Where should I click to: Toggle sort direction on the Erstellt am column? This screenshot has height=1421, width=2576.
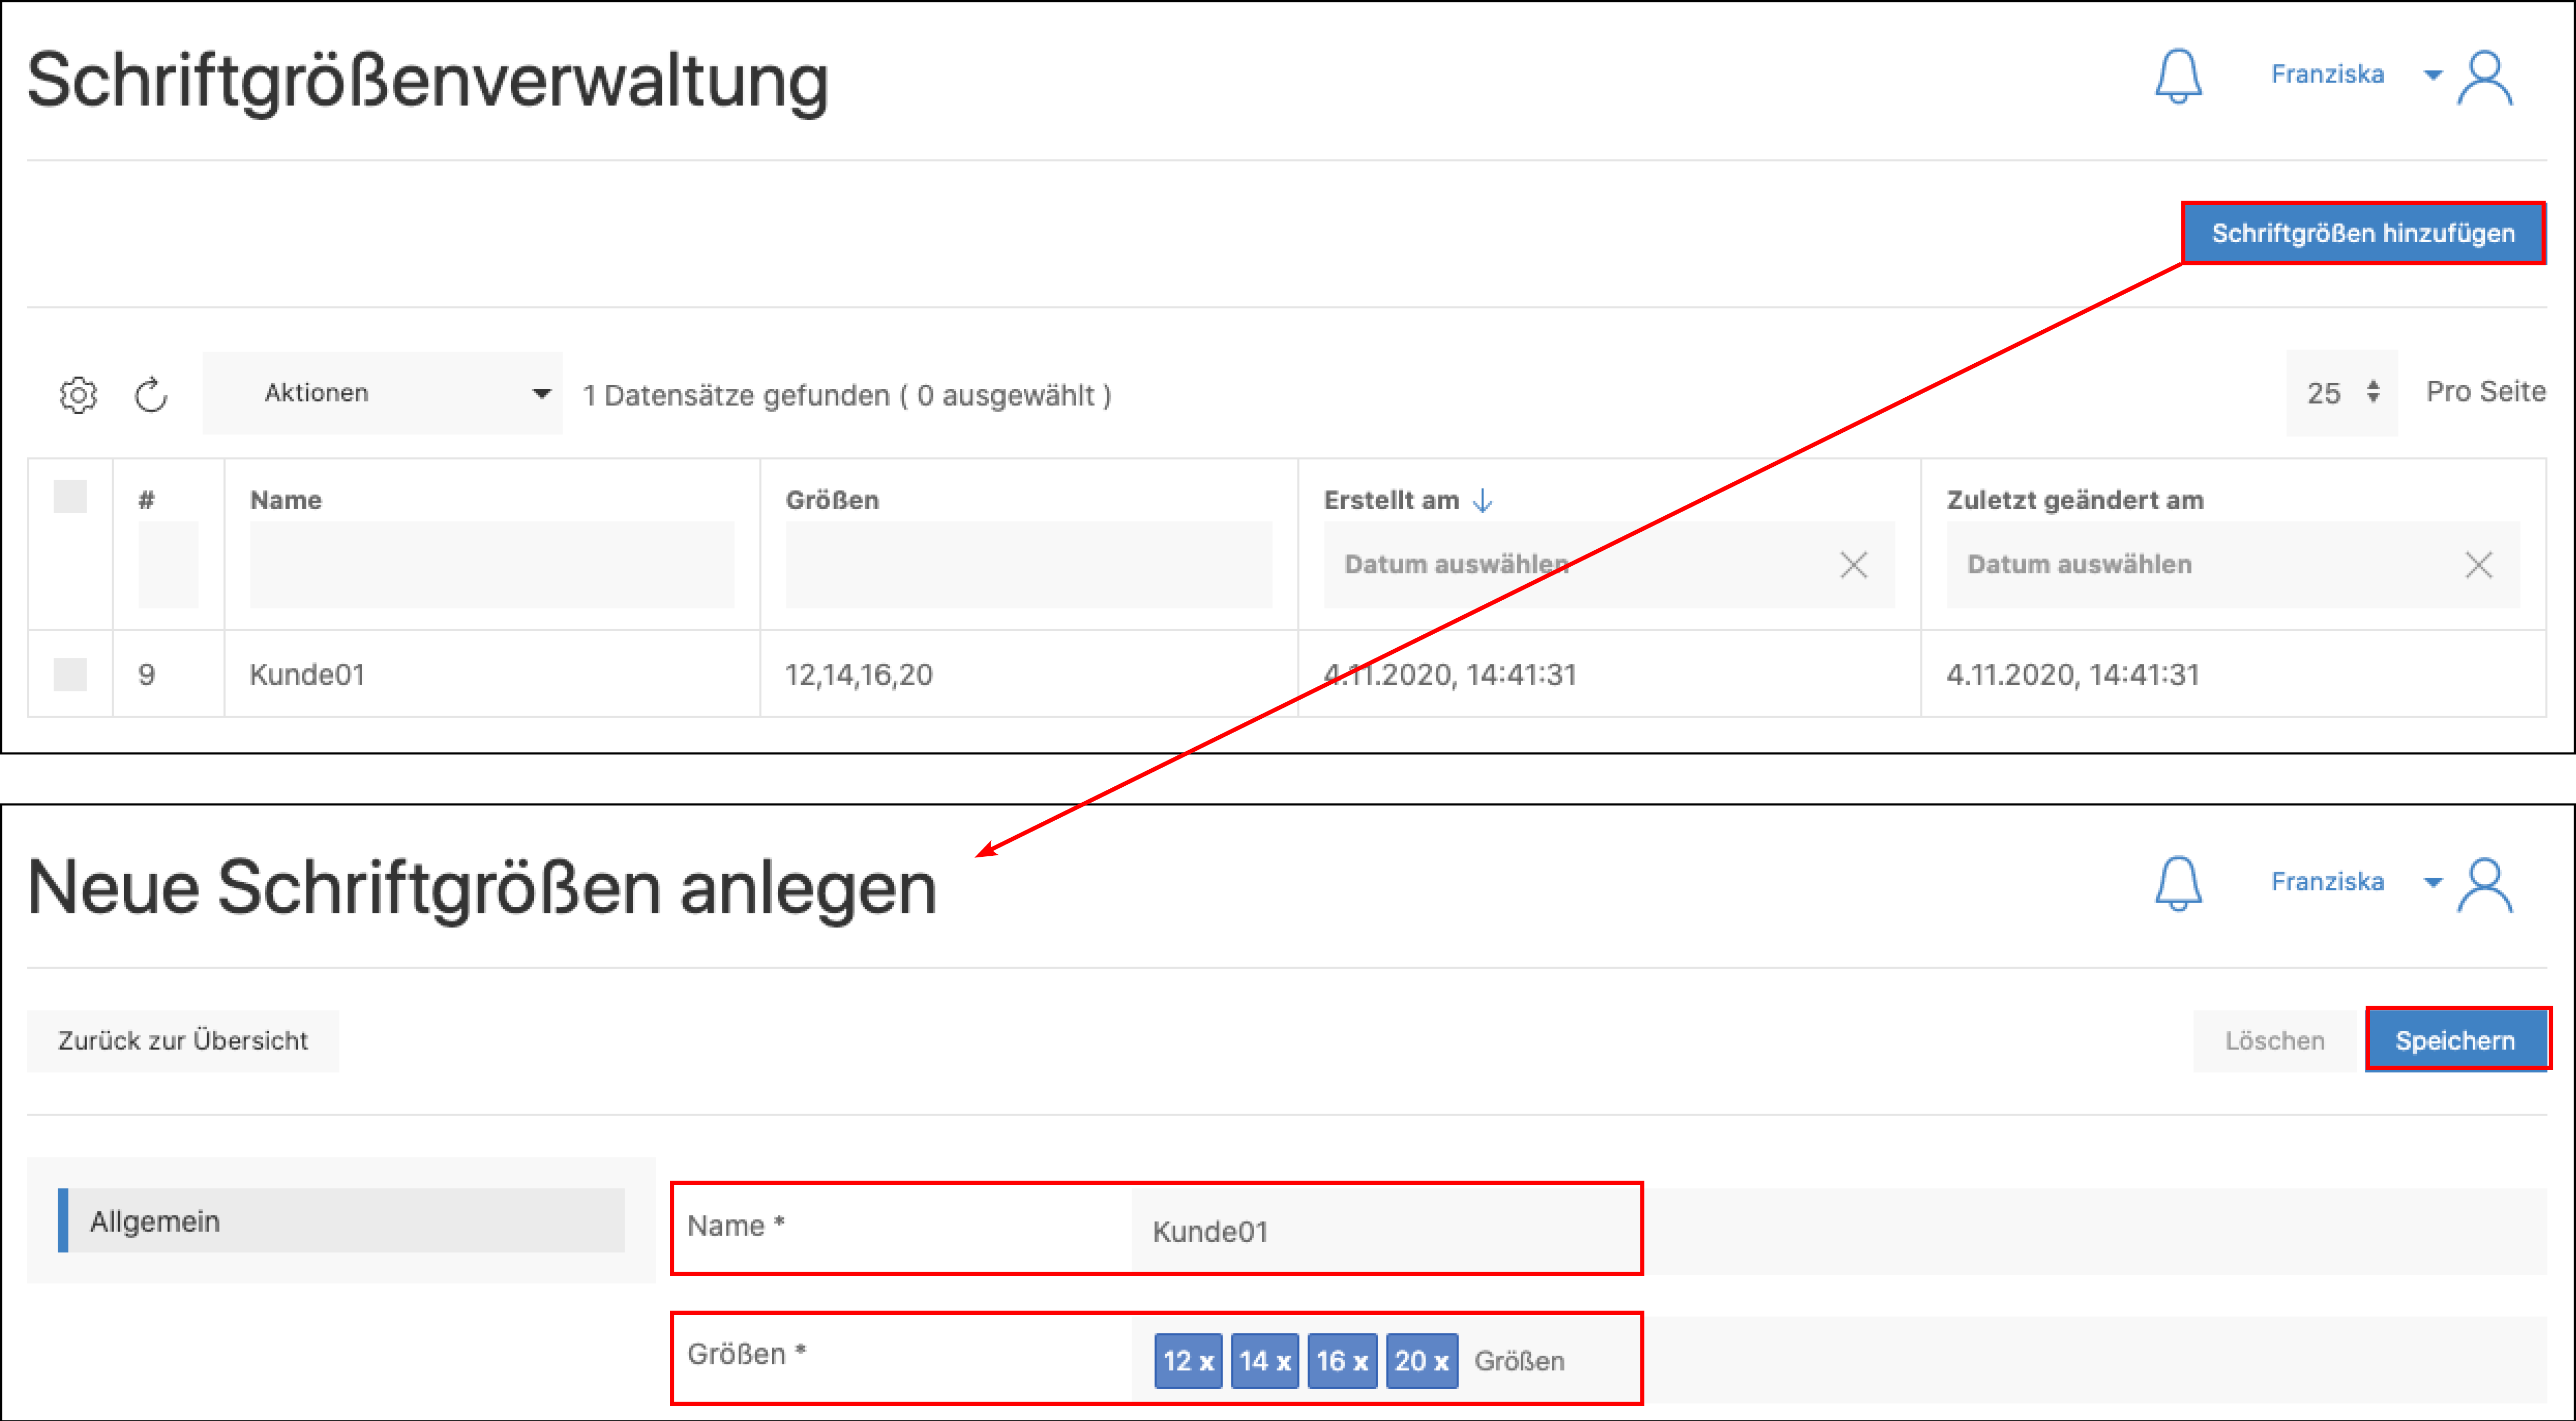pyautogui.click(x=1482, y=500)
